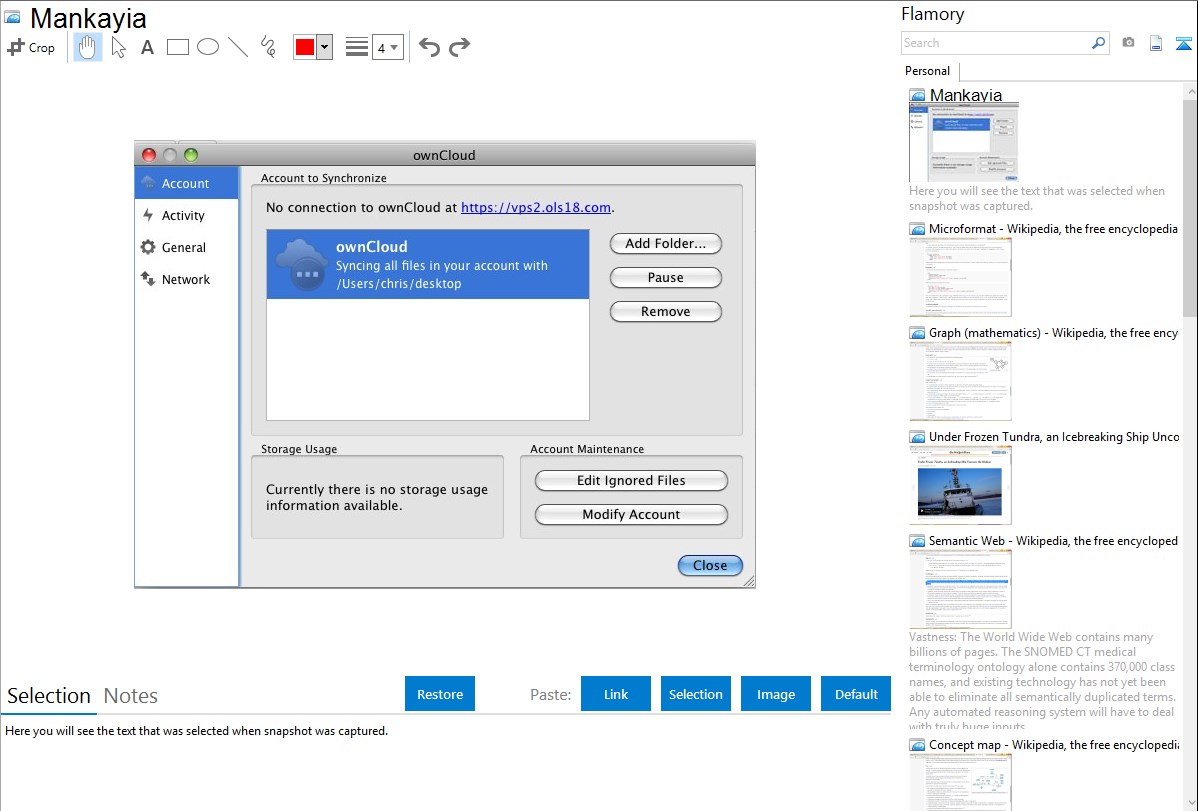Paste as Link

pos(616,694)
